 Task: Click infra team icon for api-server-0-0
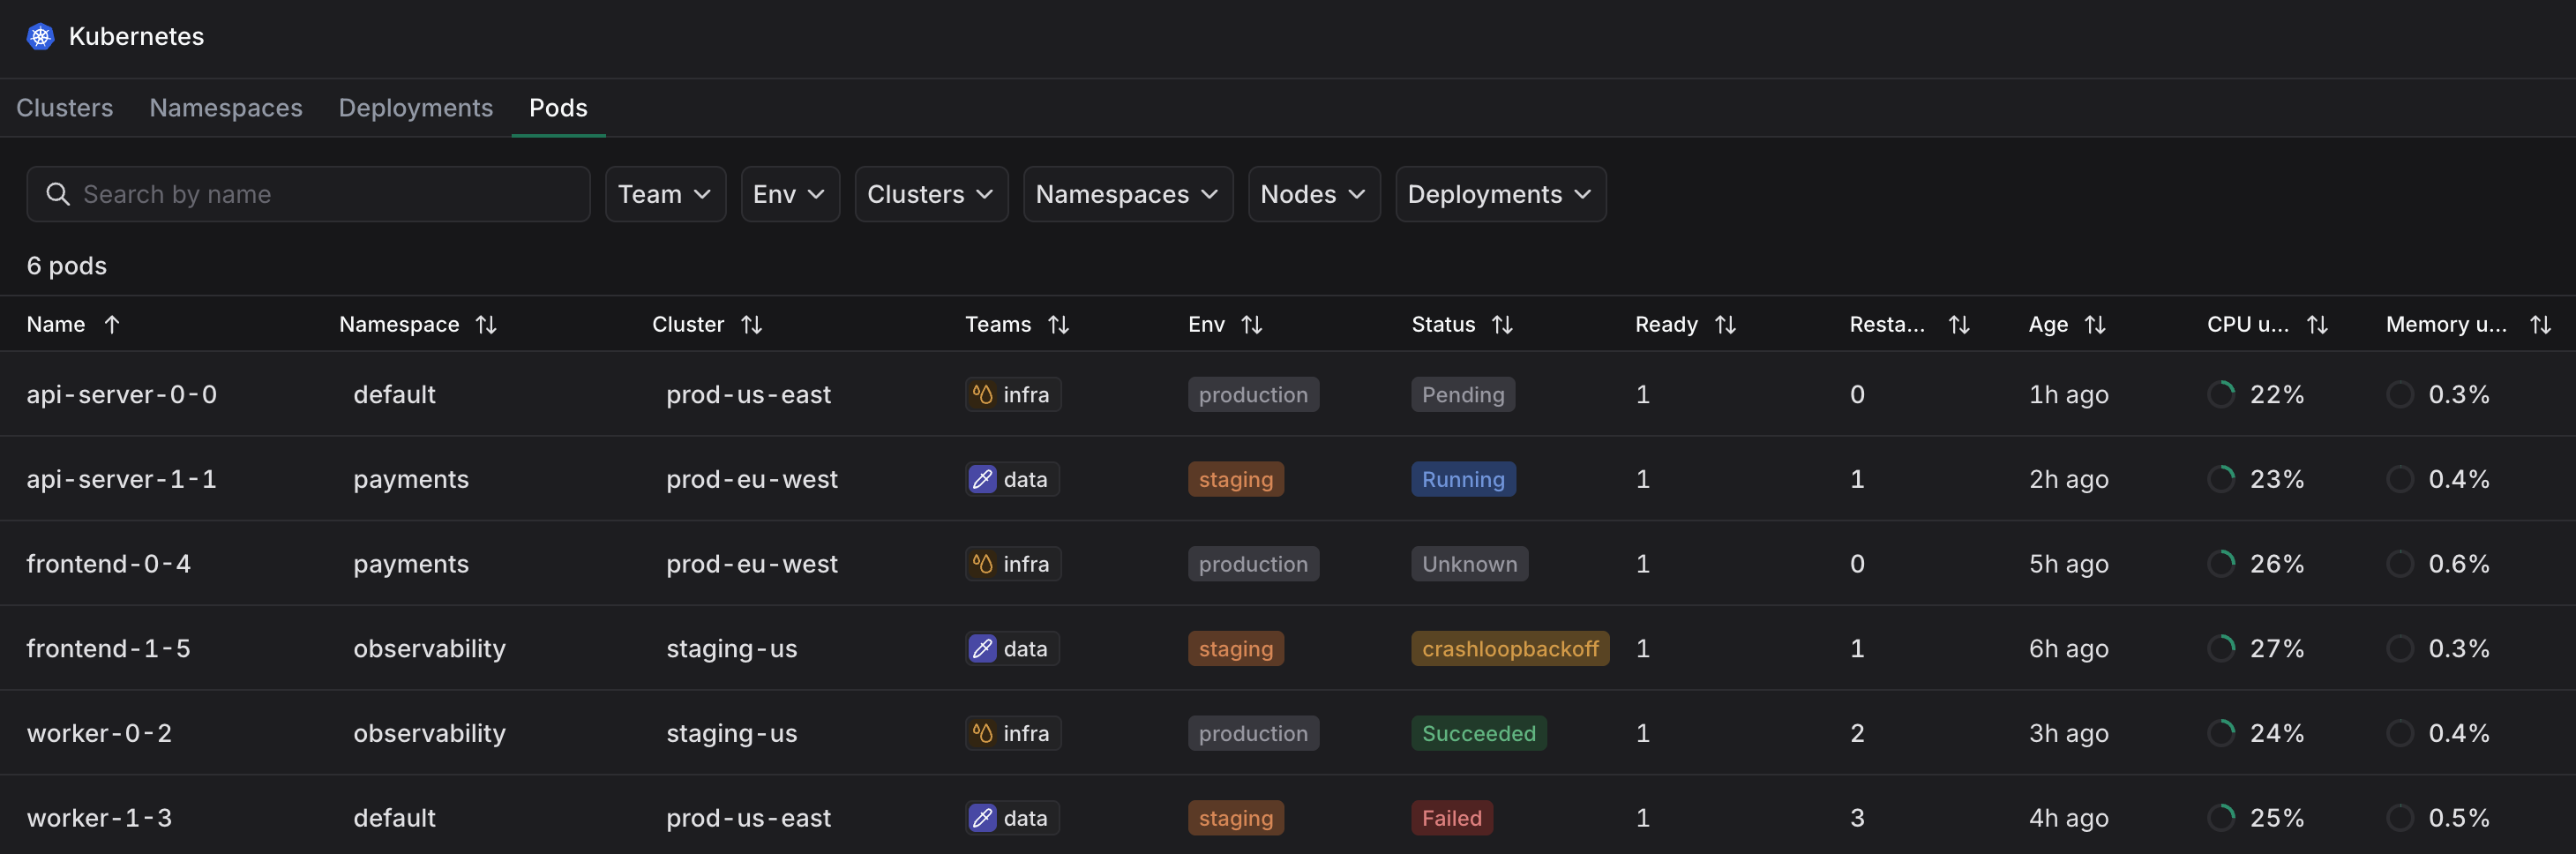point(983,394)
